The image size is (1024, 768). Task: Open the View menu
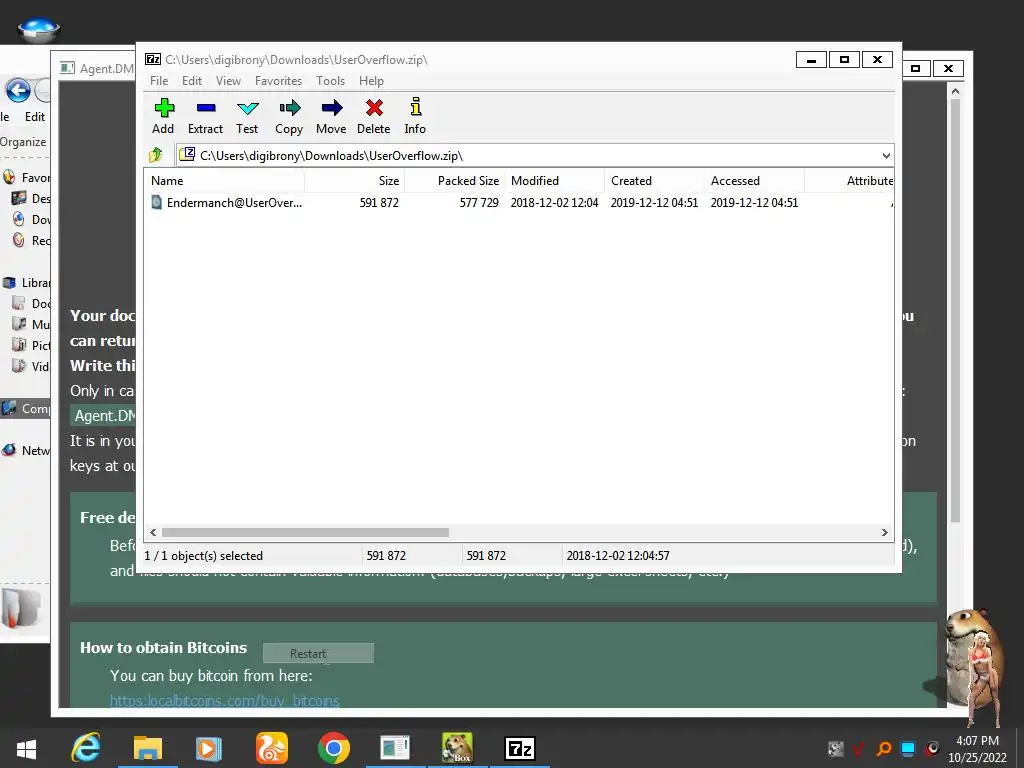pos(229,81)
